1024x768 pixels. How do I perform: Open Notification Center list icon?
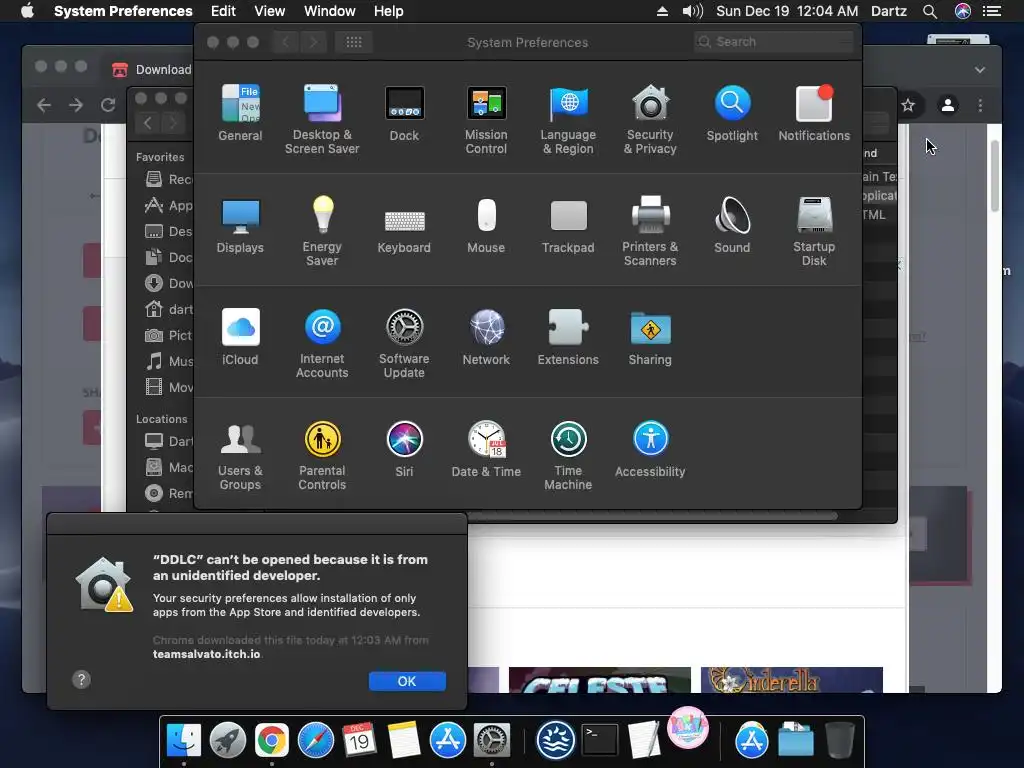pyautogui.click(x=992, y=11)
